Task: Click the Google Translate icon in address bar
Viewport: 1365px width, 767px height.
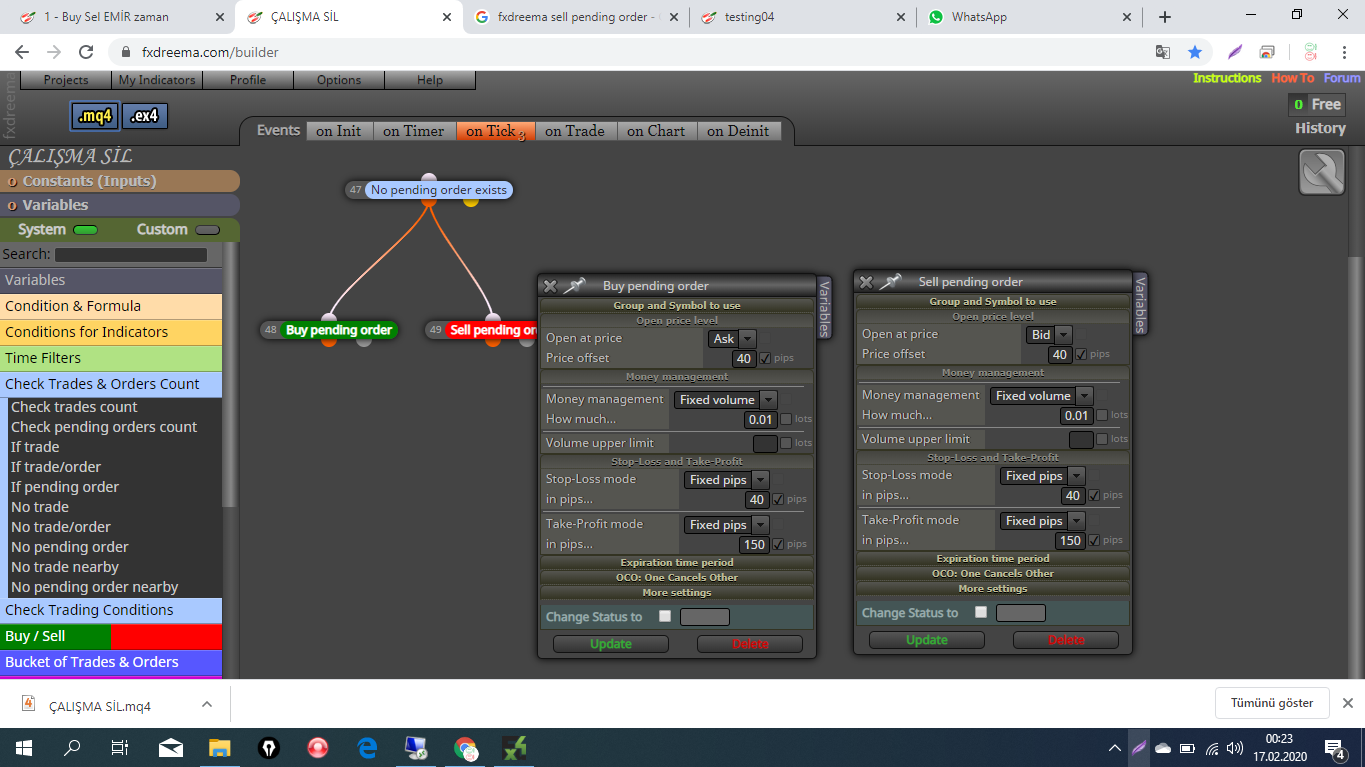Action: (x=1163, y=52)
